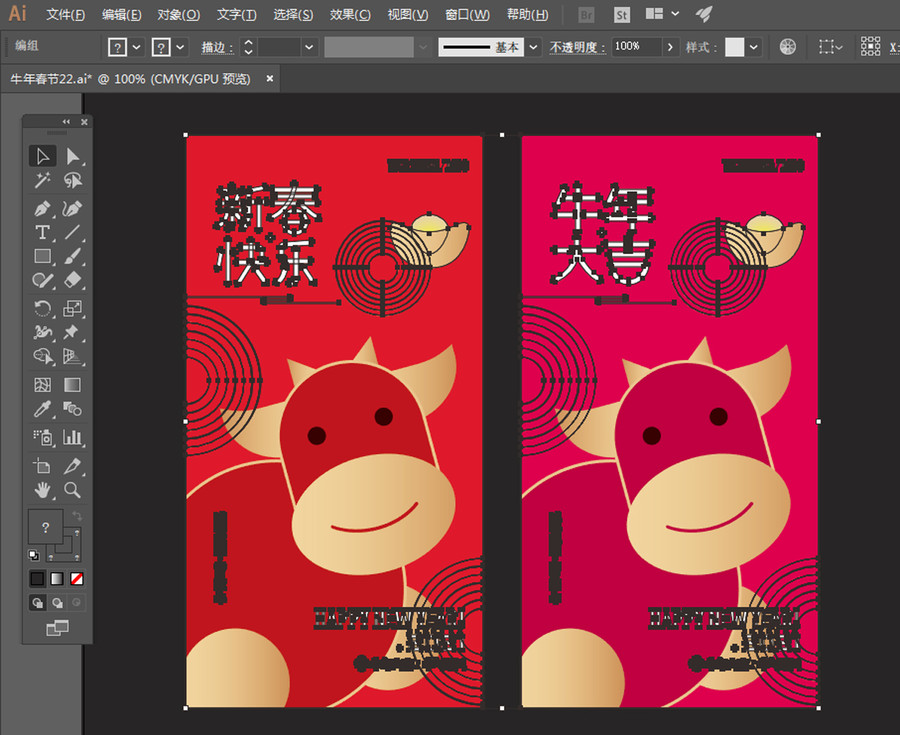Select the Puppet Warp pin tool
Image resolution: width=900 pixels, height=735 pixels.
(x=72, y=332)
